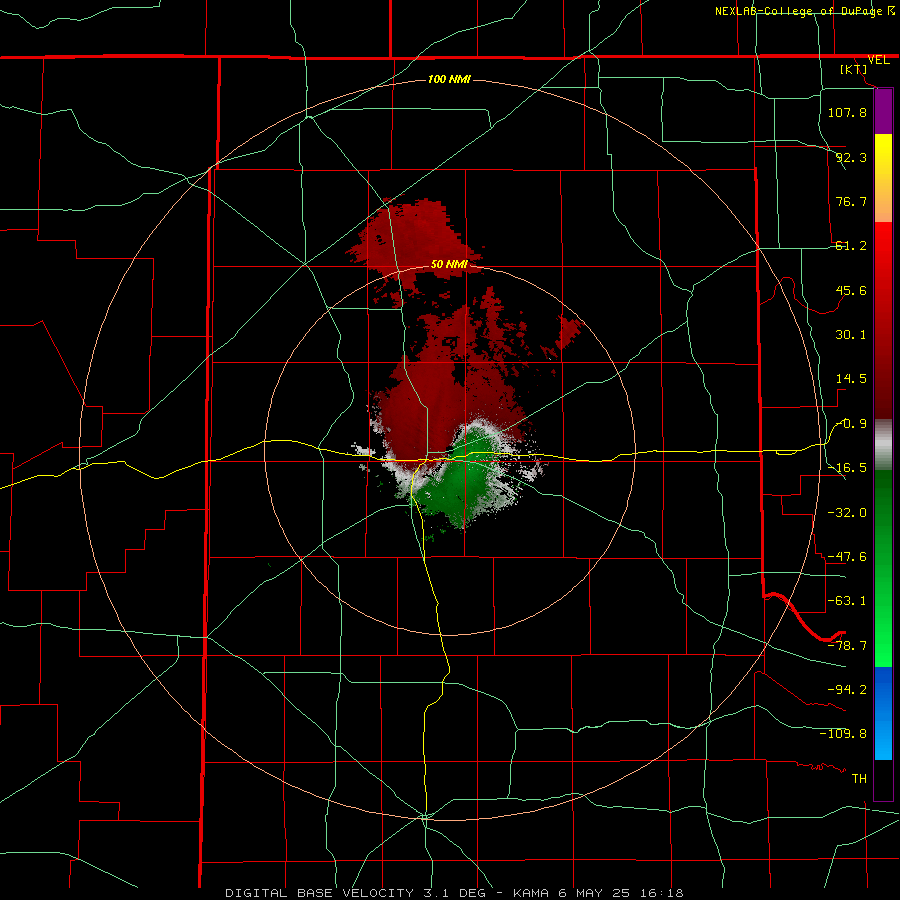Click the -16.5 velocity scale value
The width and height of the screenshot is (900, 900).
pos(847,468)
